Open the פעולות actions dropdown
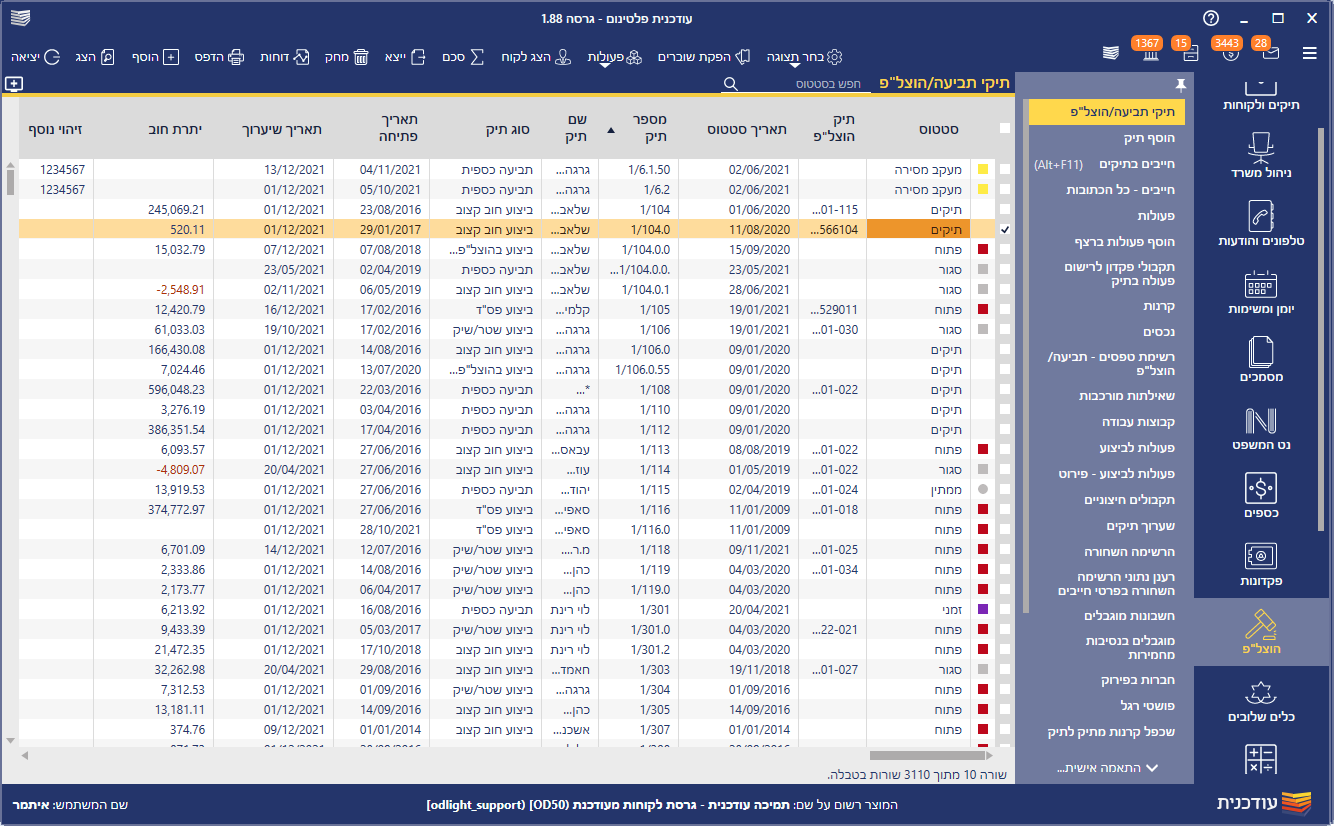Image resolution: width=1334 pixels, height=826 pixels. coord(614,57)
